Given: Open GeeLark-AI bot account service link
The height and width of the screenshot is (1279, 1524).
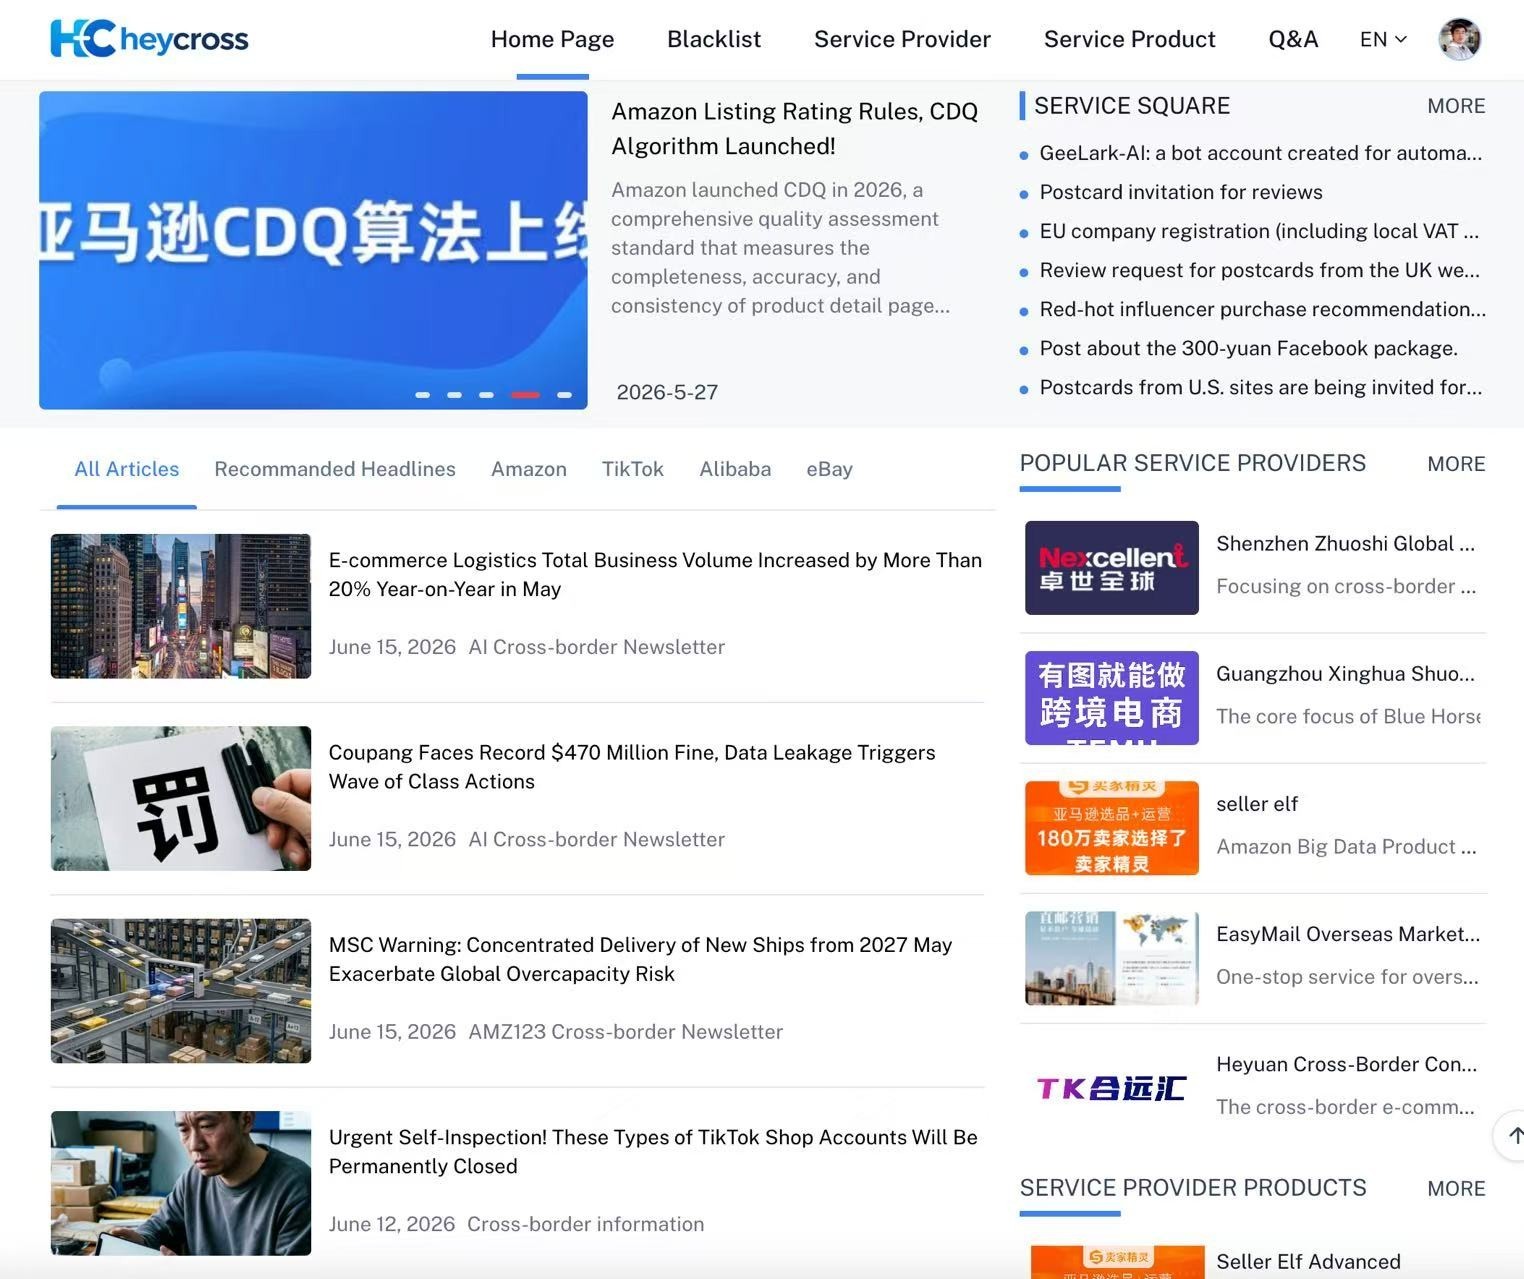Looking at the screenshot, I should pyautogui.click(x=1260, y=153).
